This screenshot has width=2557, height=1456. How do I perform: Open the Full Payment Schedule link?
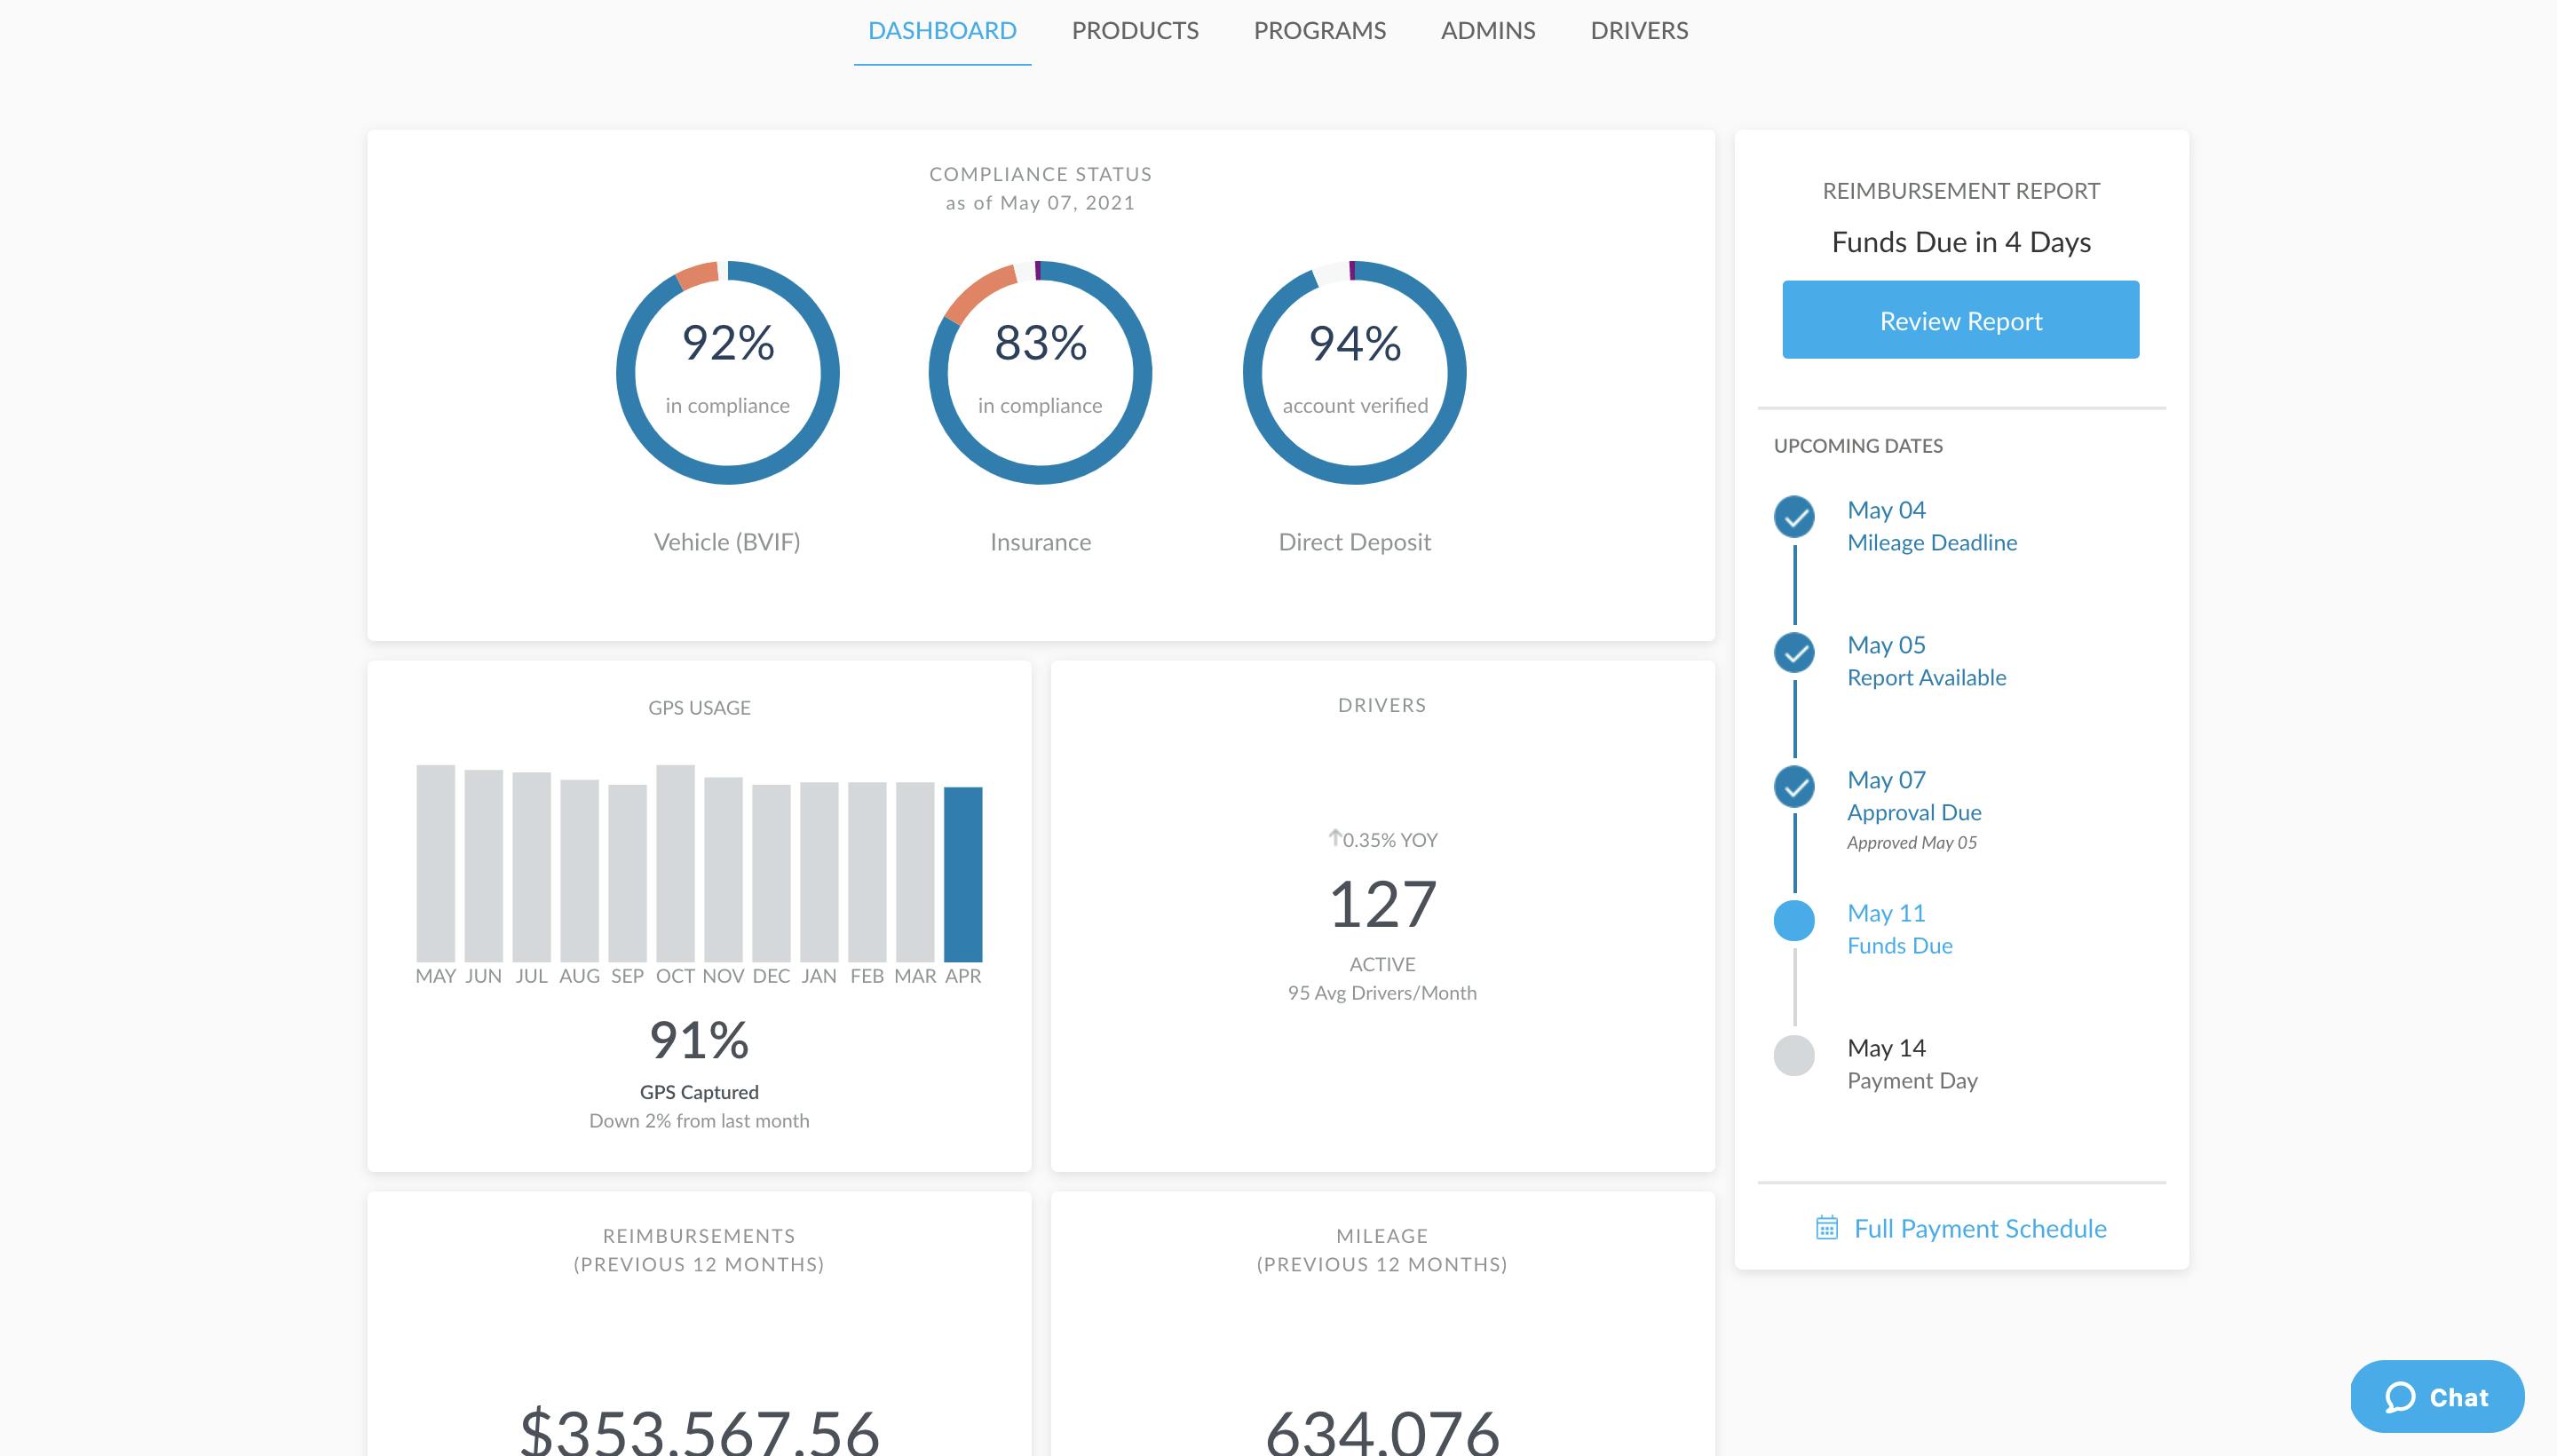tap(1979, 1228)
